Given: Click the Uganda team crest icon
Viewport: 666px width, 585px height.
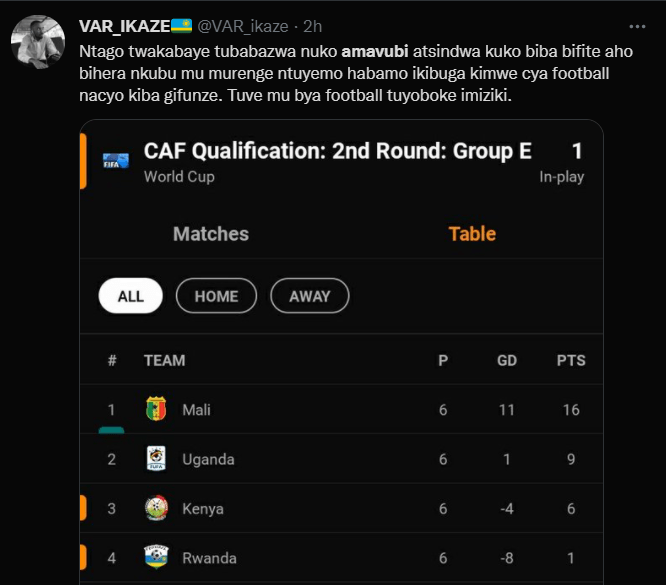Looking at the screenshot, I should 155,459.
